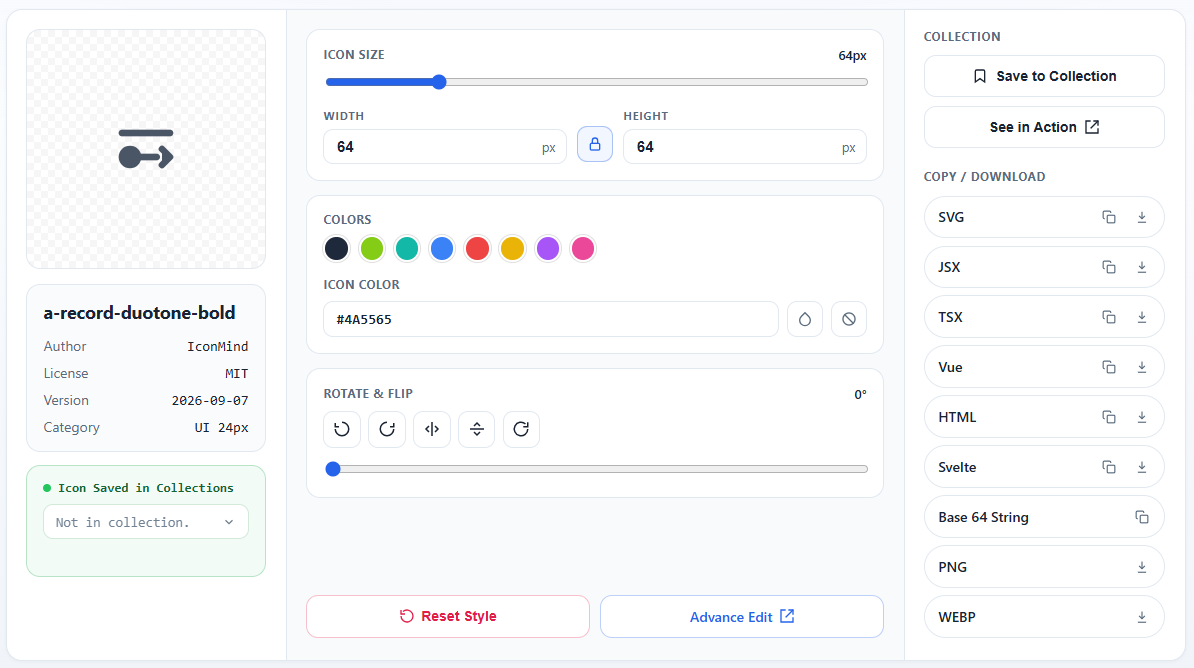Download the SVG file

tap(1141, 217)
